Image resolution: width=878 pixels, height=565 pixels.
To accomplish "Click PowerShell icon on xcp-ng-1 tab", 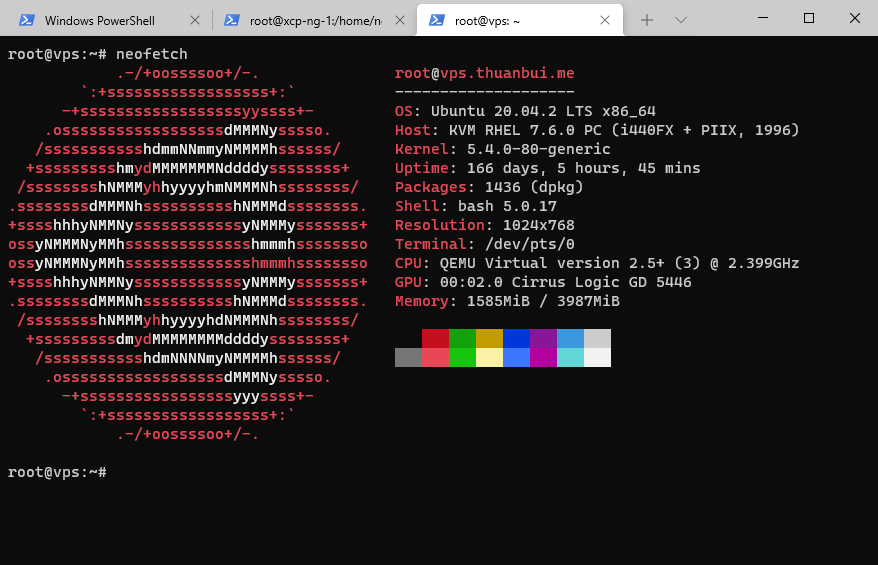I will click(x=232, y=21).
